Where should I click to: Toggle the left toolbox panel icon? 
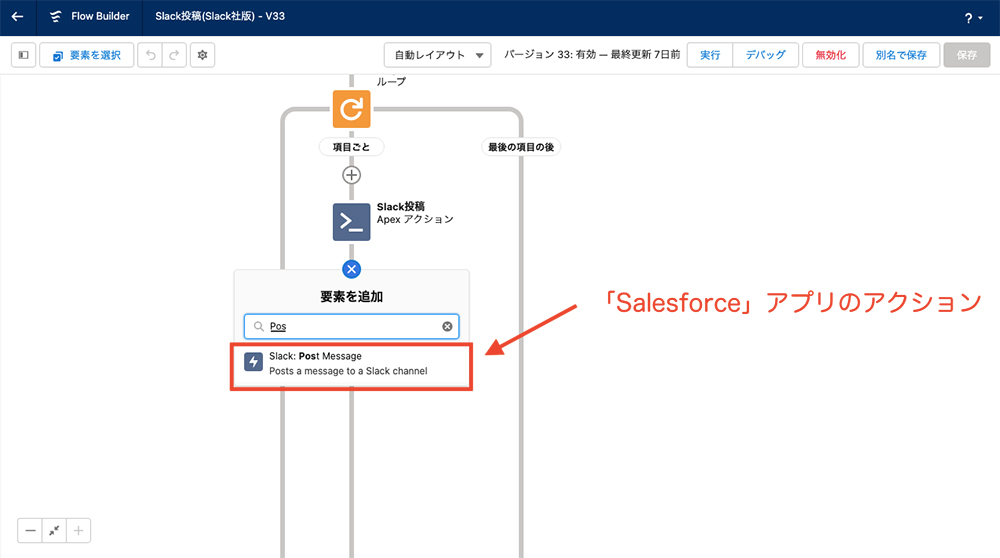click(24, 55)
